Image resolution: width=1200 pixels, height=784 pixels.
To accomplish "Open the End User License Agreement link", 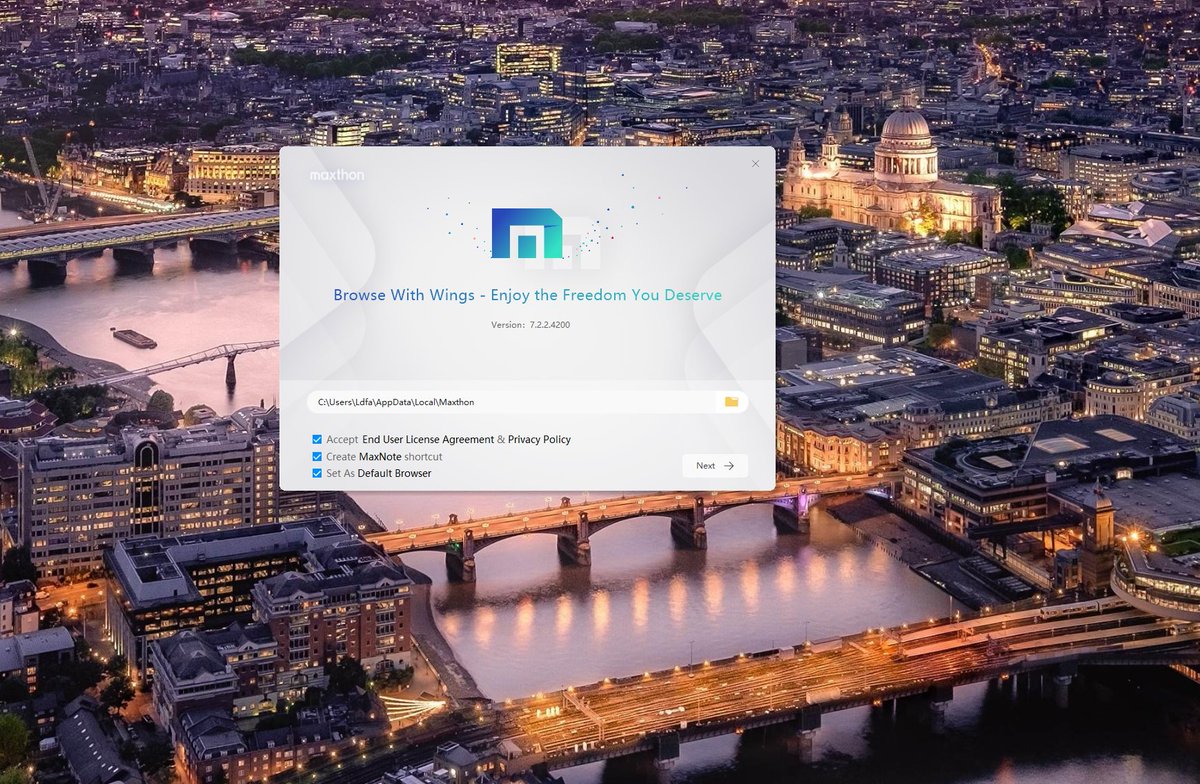I will tap(428, 439).
